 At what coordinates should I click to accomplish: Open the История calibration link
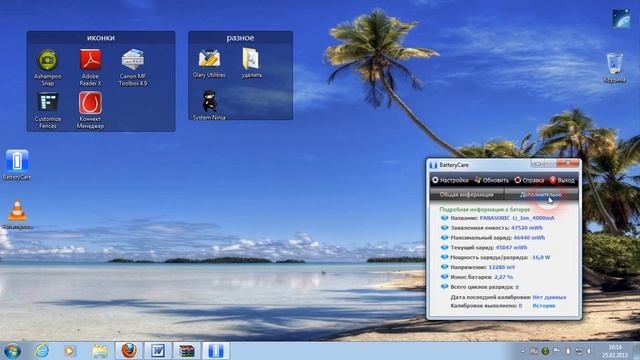tap(544, 305)
